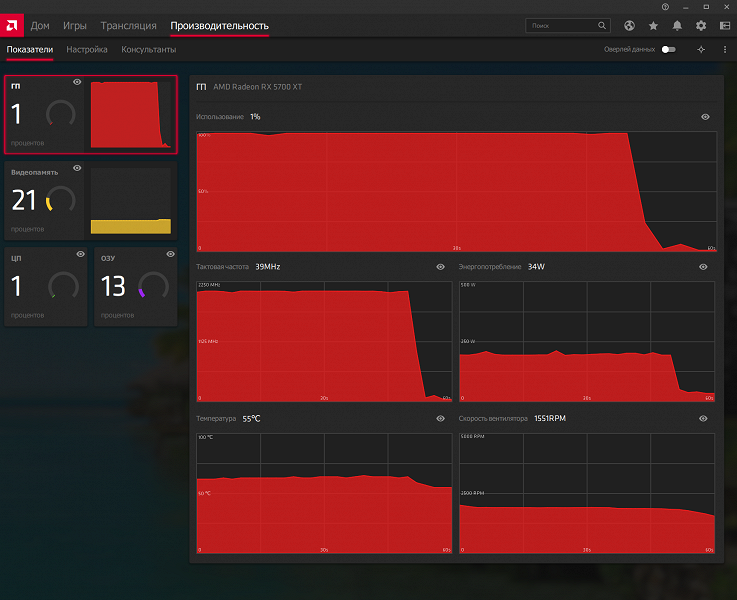
Task: Open the Консультанты sub-tab
Action: 149,49
